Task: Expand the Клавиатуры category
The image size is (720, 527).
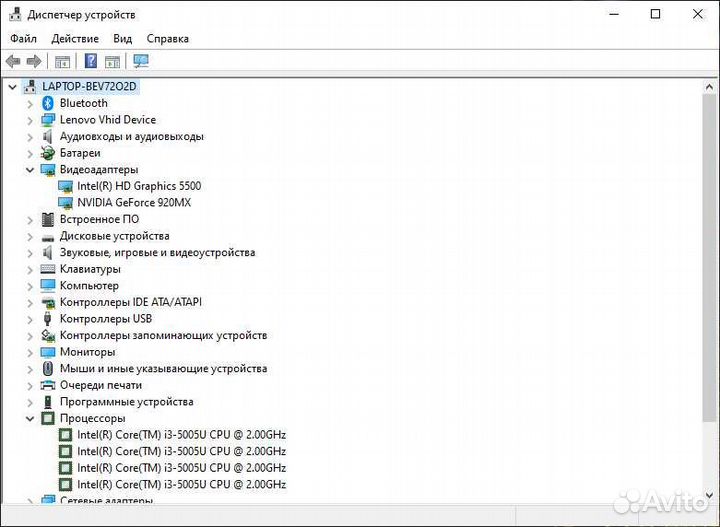Action: pyautogui.click(x=30, y=269)
